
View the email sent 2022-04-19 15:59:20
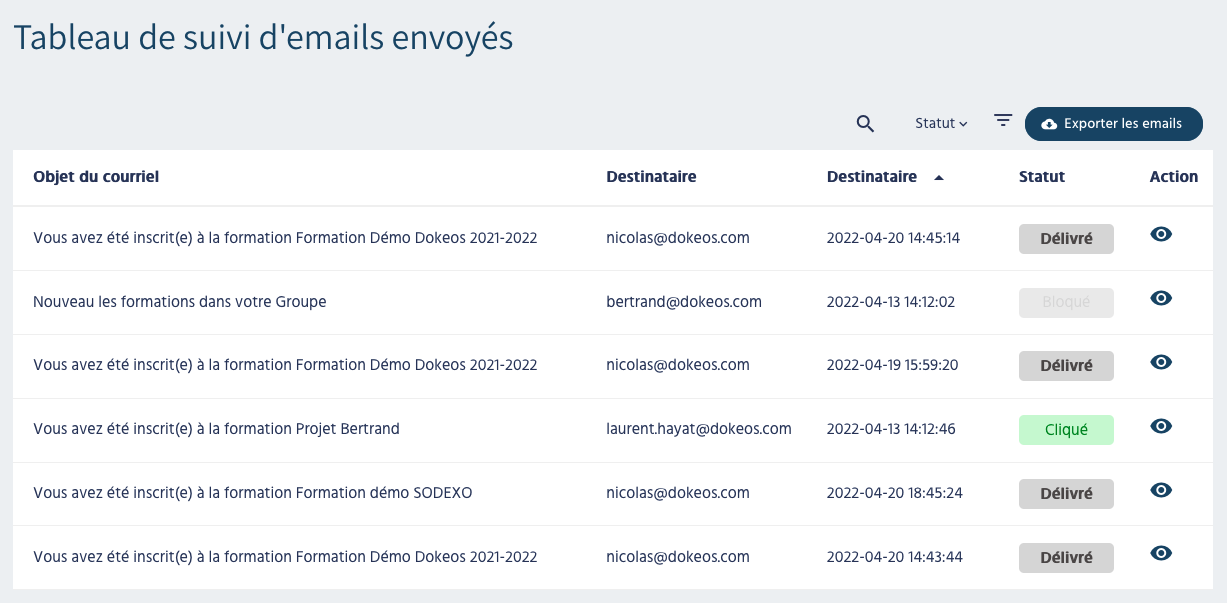pyautogui.click(x=1161, y=362)
